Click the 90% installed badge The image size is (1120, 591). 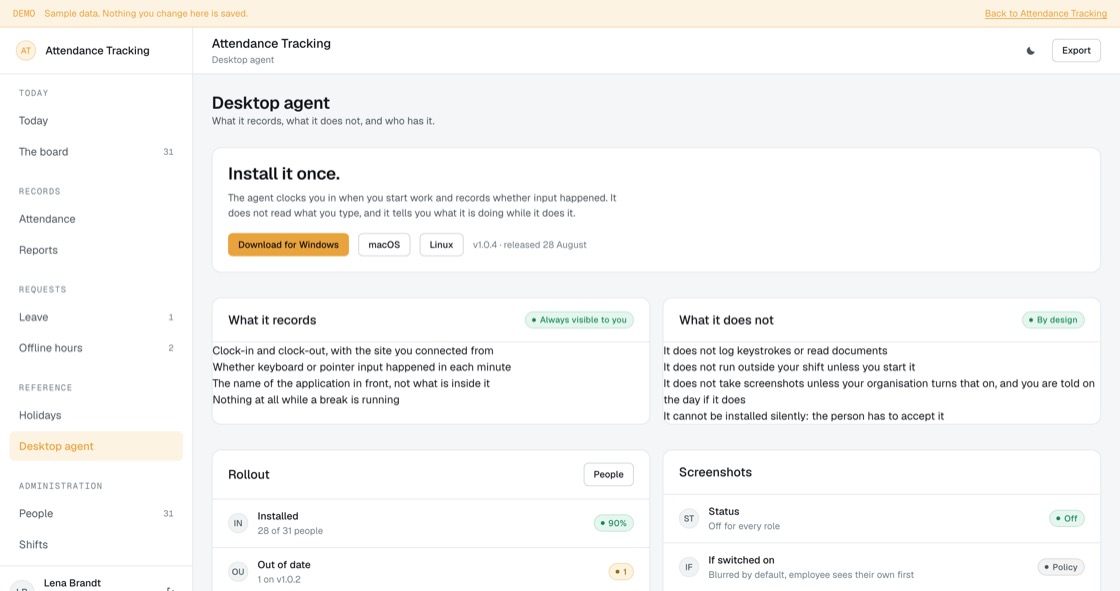point(614,523)
